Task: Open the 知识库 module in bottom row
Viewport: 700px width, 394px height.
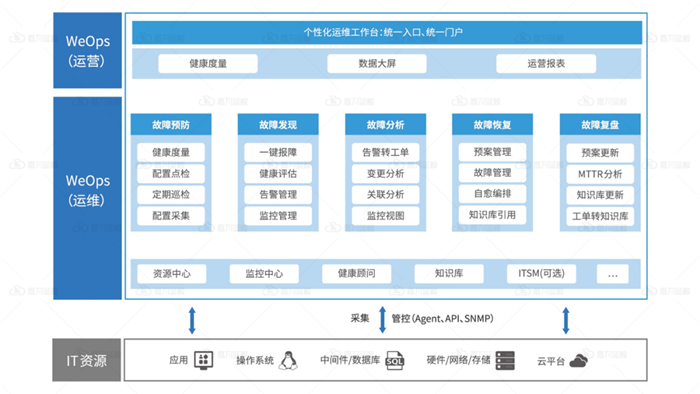Action: [x=449, y=274]
